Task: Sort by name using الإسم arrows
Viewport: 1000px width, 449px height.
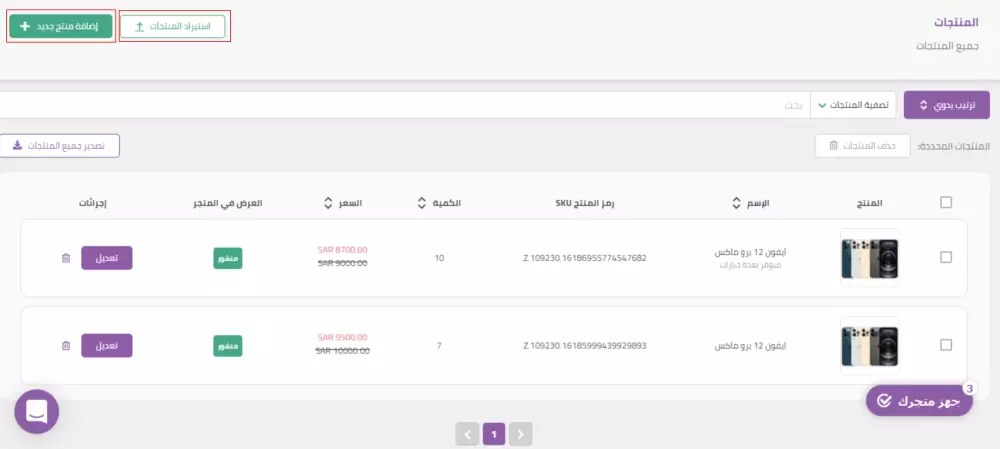Action: [738, 203]
